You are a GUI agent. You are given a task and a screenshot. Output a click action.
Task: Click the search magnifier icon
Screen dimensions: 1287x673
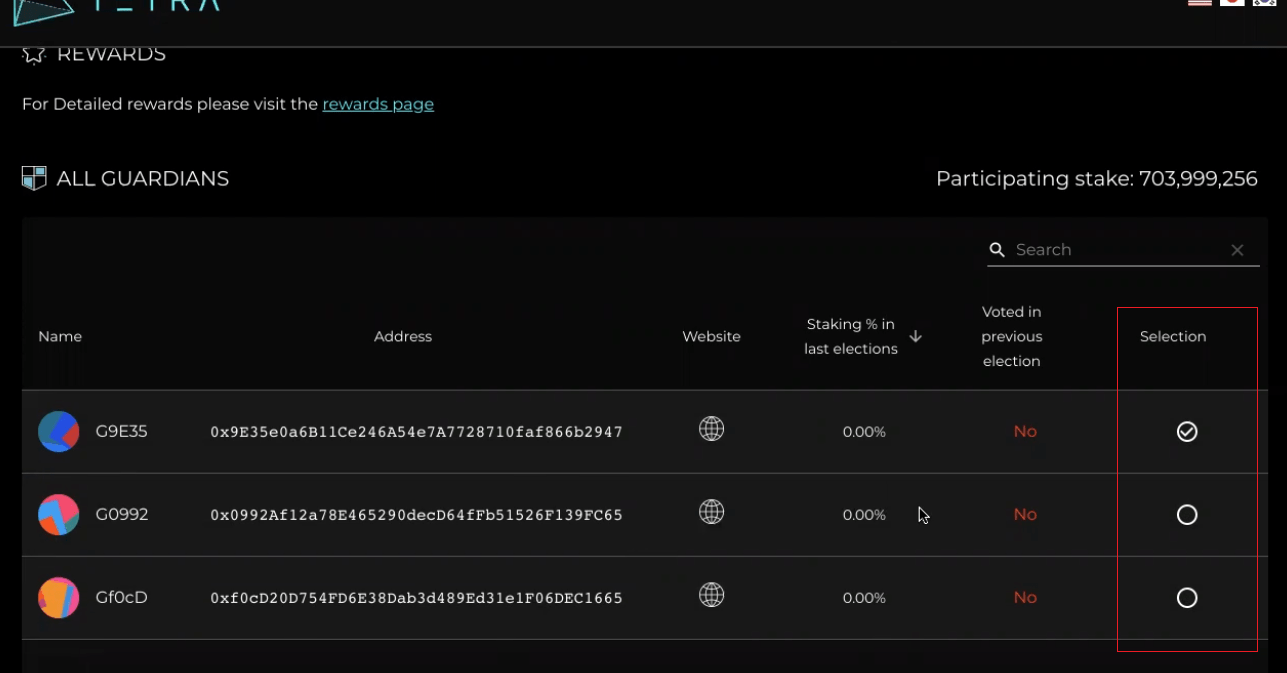997,250
